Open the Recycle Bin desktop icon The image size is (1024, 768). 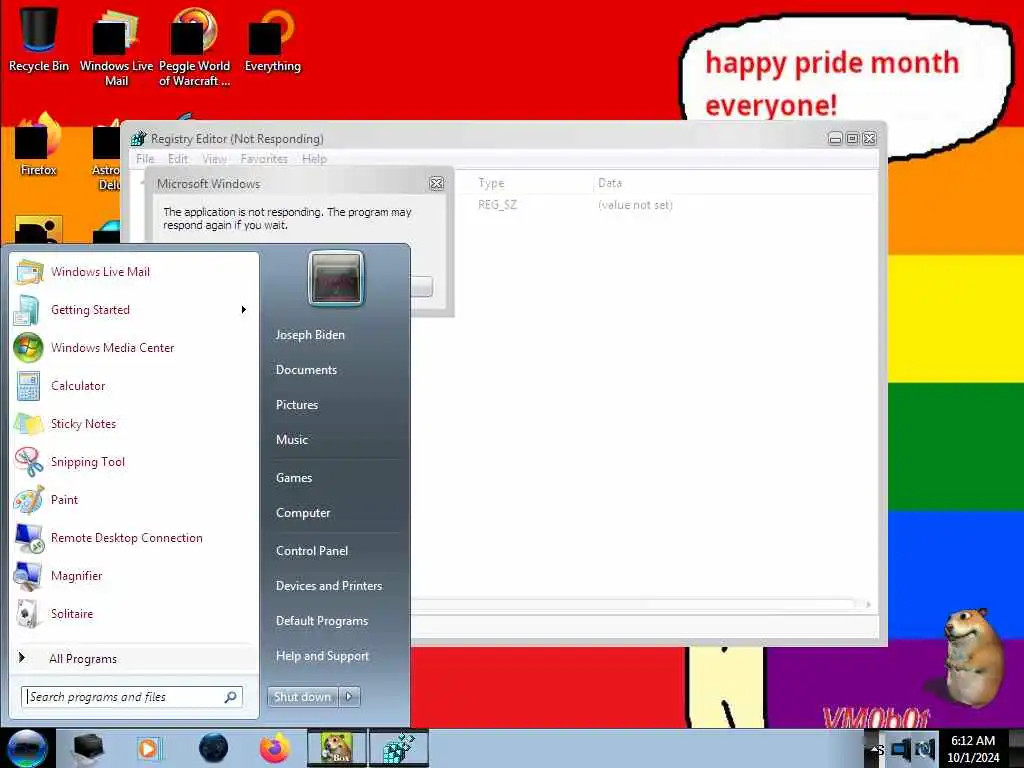tap(39, 39)
